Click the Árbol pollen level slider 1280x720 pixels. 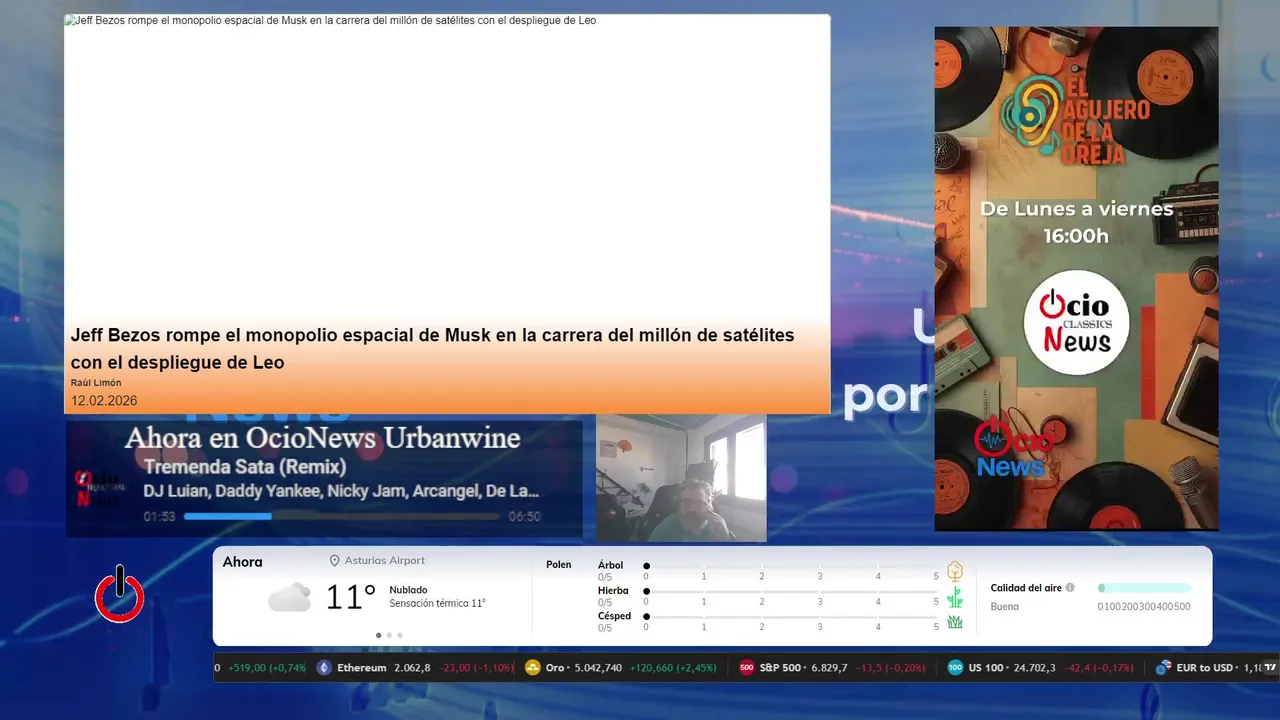791,566
